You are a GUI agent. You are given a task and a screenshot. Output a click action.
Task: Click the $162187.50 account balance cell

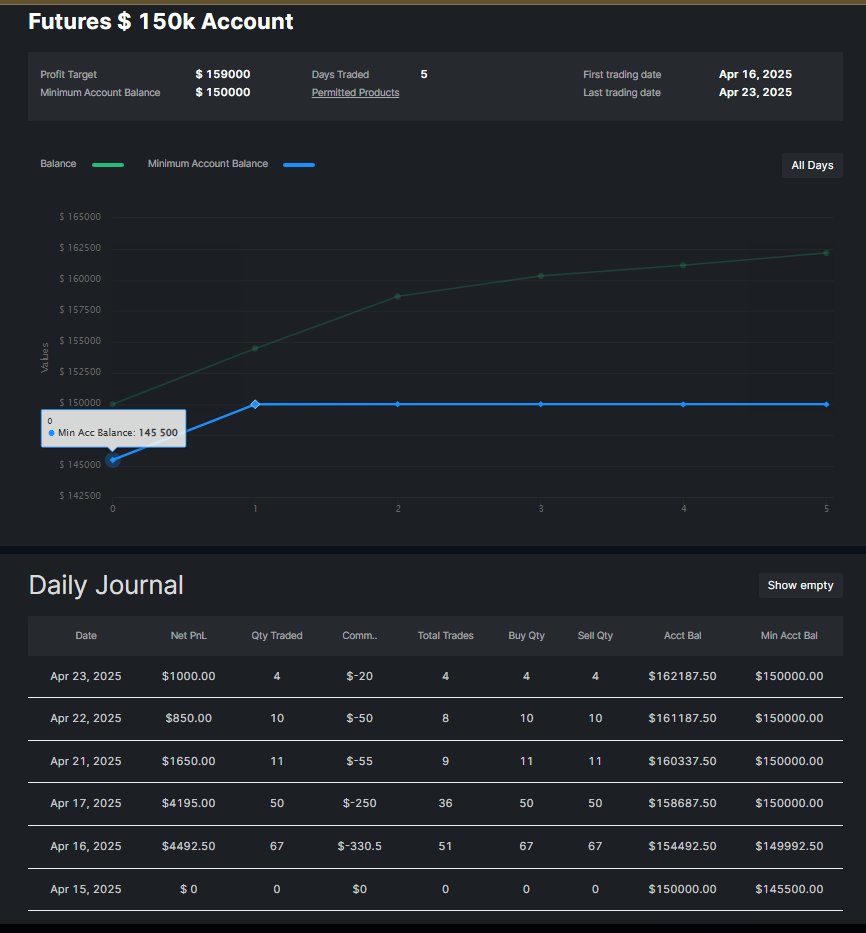click(x=683, y=676)
